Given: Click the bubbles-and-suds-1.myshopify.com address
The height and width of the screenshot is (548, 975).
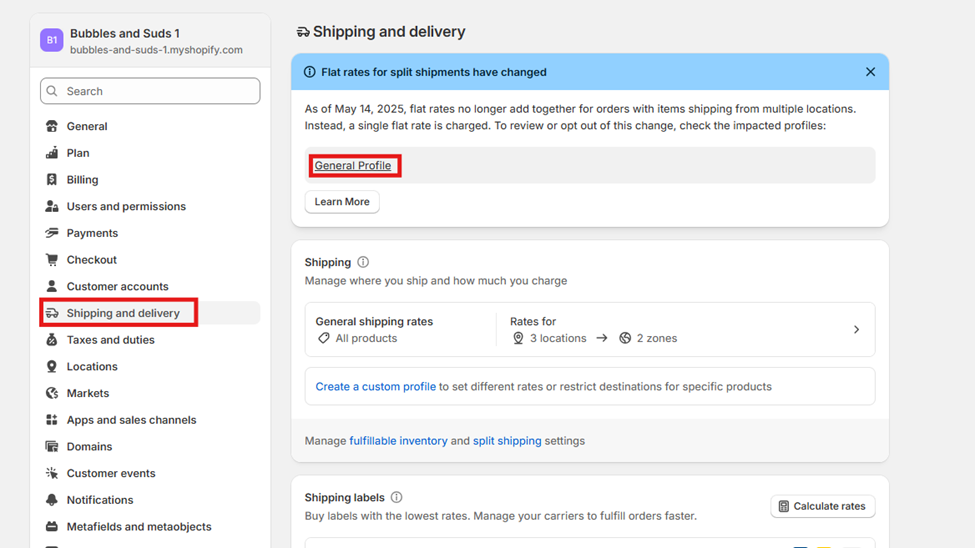Looking at the screenshot, I should tap(156, 50).
